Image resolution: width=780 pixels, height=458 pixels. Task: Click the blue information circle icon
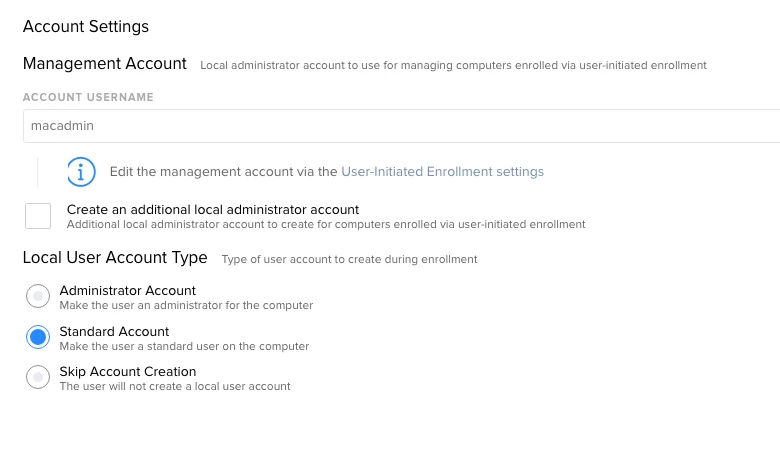[x=81, y=172]
